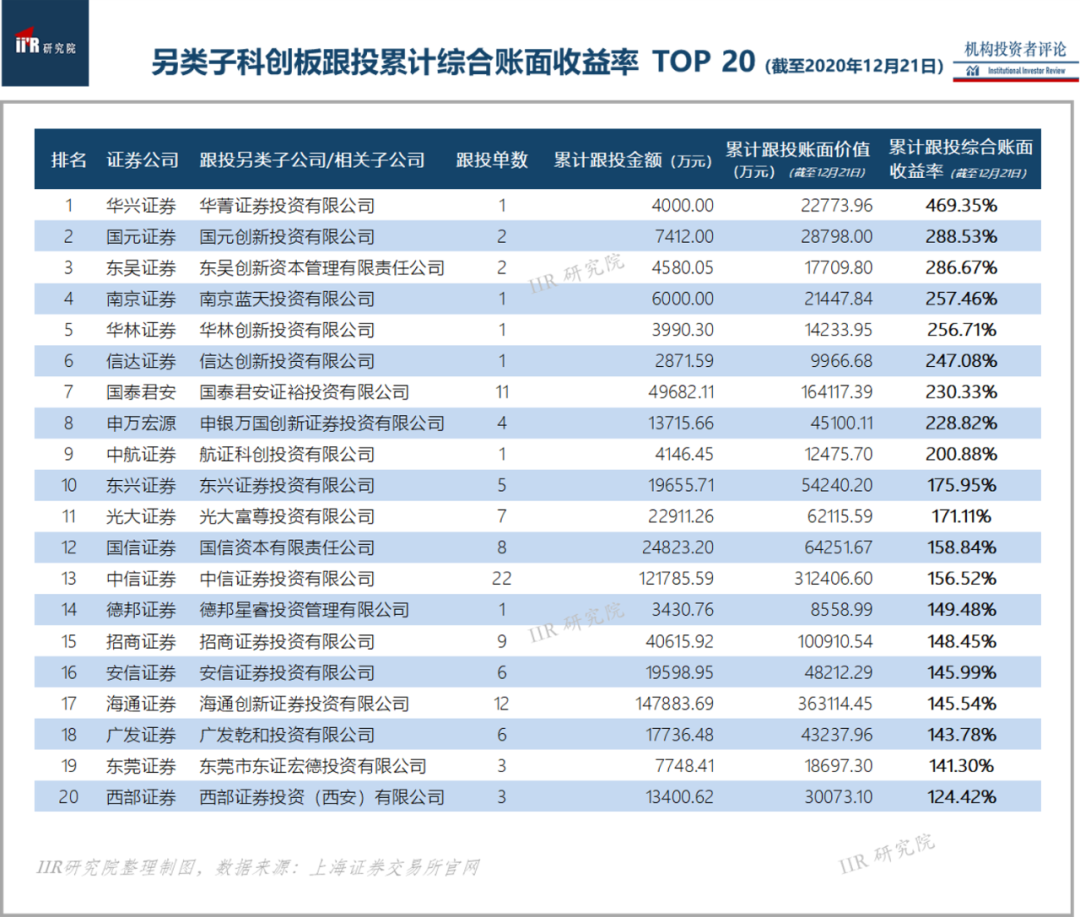The height and width of the screenshot is (917, 1080).
Task: Click the 信达证券 cell
Action: 141,360
